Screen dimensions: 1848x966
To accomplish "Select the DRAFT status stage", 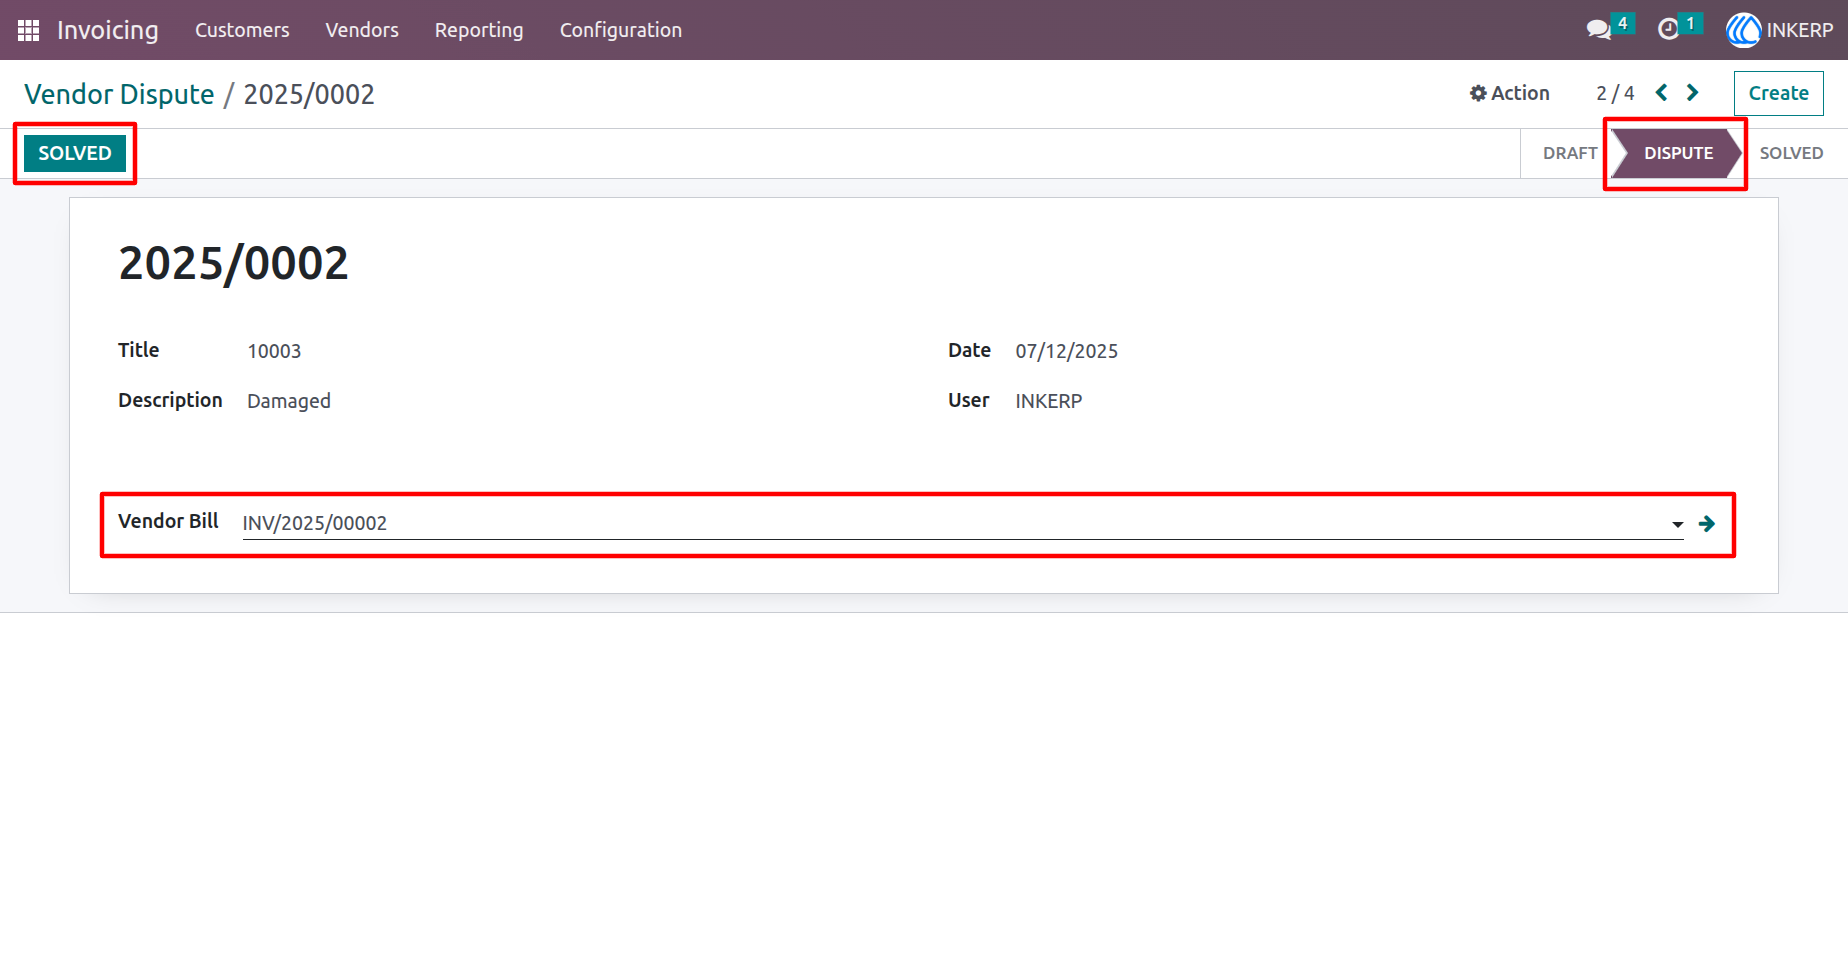I will point(1569,153).
